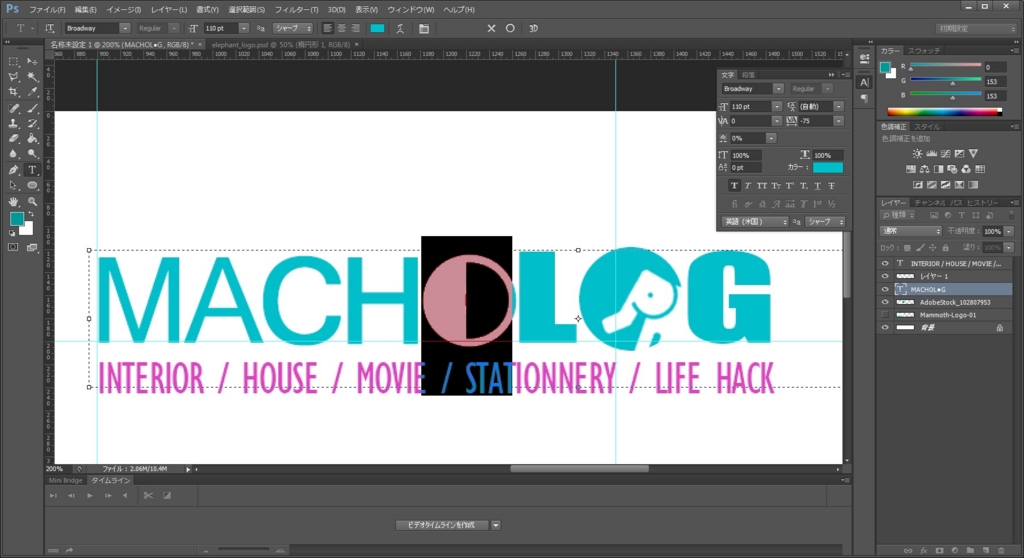The width and height of the screenshot is (1024, 558).
Task: Select the Move tool
Action: [x=32, y=61]
